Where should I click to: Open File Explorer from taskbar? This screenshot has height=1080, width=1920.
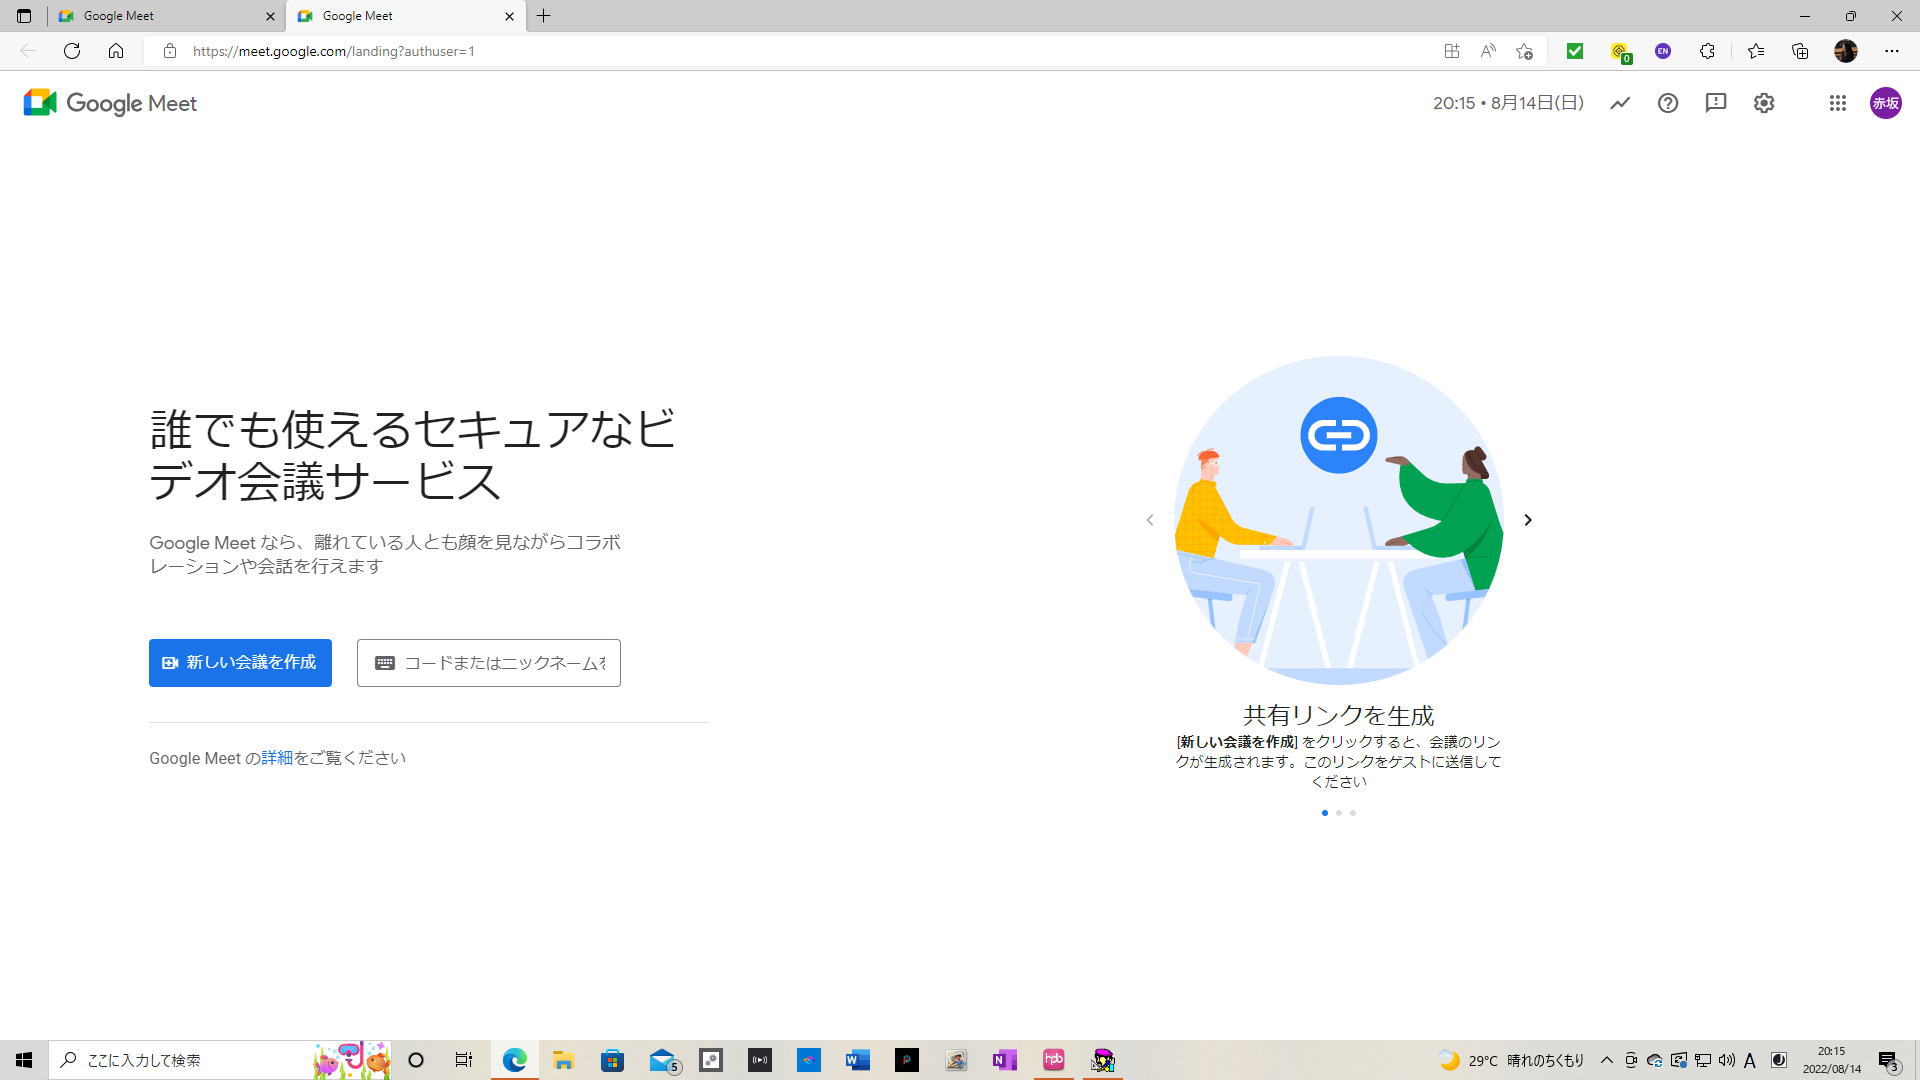coord(563,1060)
